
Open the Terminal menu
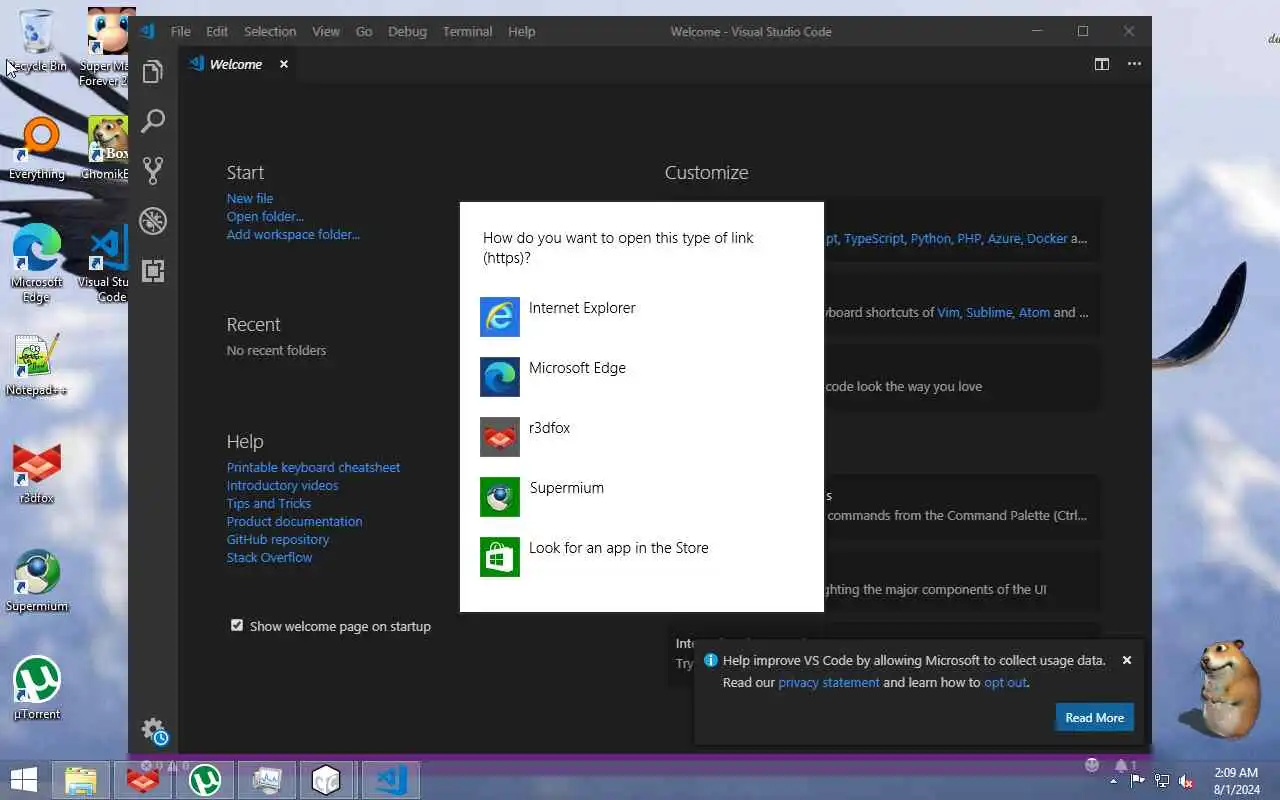467,31
